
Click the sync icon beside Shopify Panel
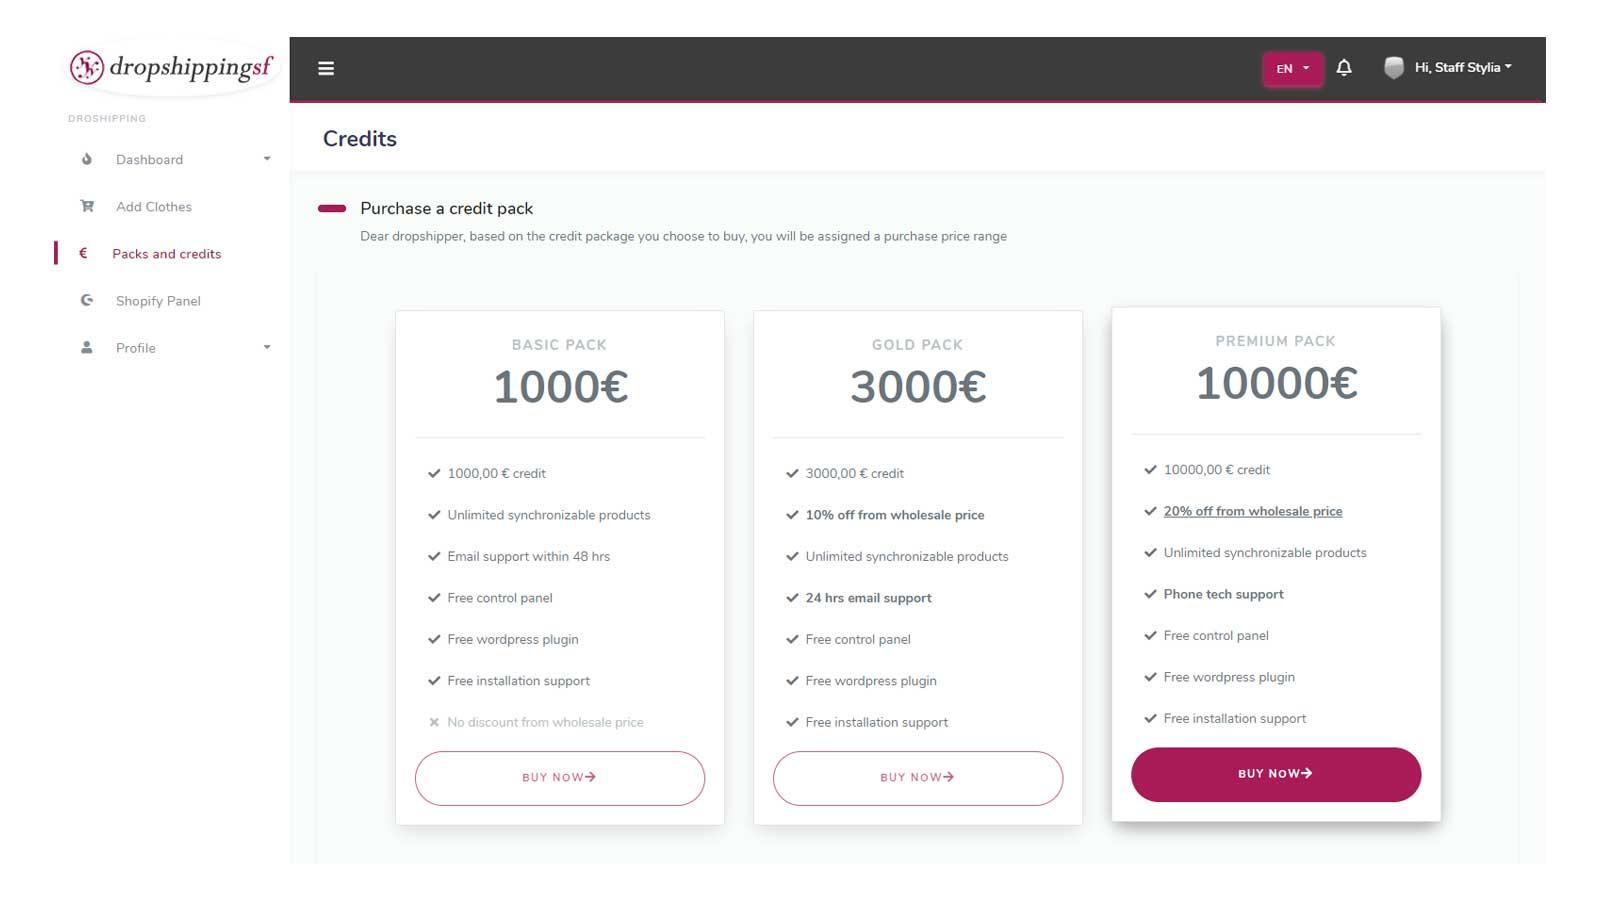(x=87, y=300)
